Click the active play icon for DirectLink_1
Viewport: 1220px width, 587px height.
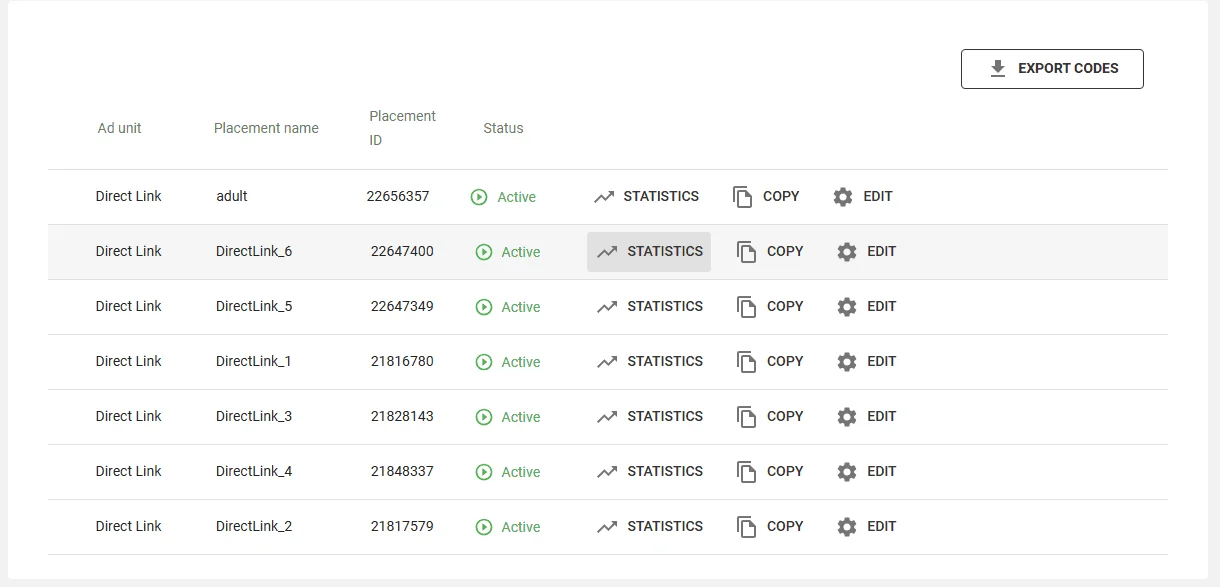point(484,362)
